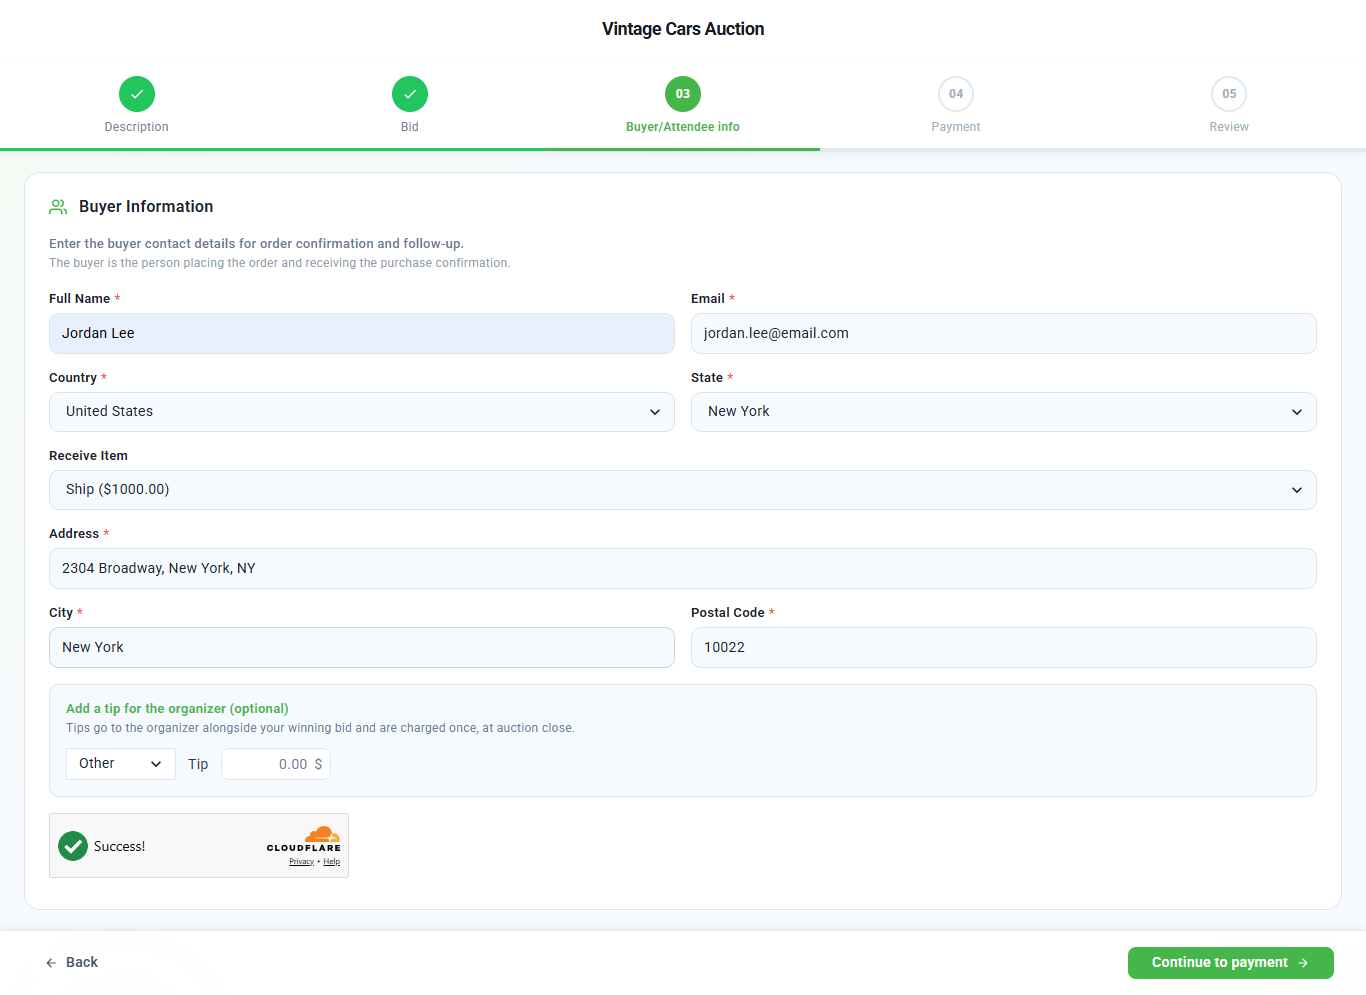
Task: Open the Cloudflare Help link
Action: pos(332,862)
